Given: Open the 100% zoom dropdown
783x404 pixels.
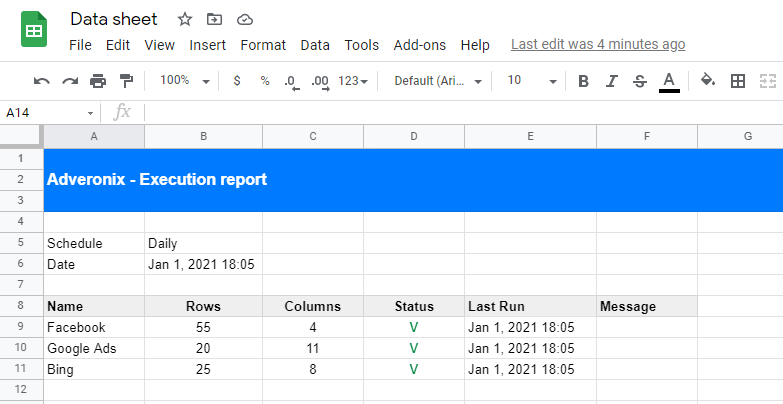Looking at the screenshot, I should click(x=184, y=80).
